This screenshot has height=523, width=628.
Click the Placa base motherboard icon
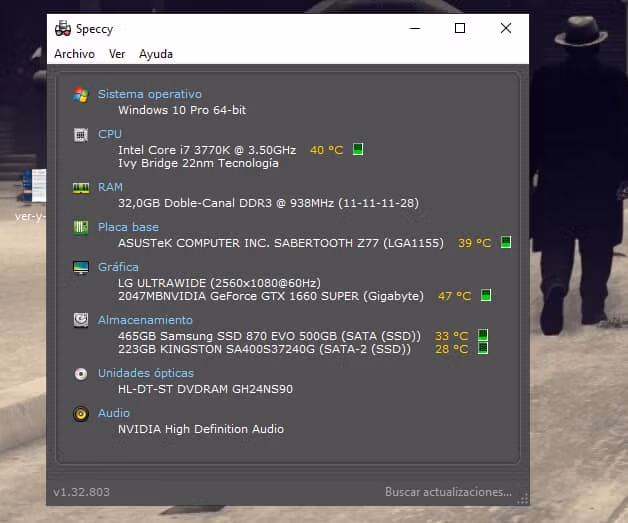[x=81, y=227]
